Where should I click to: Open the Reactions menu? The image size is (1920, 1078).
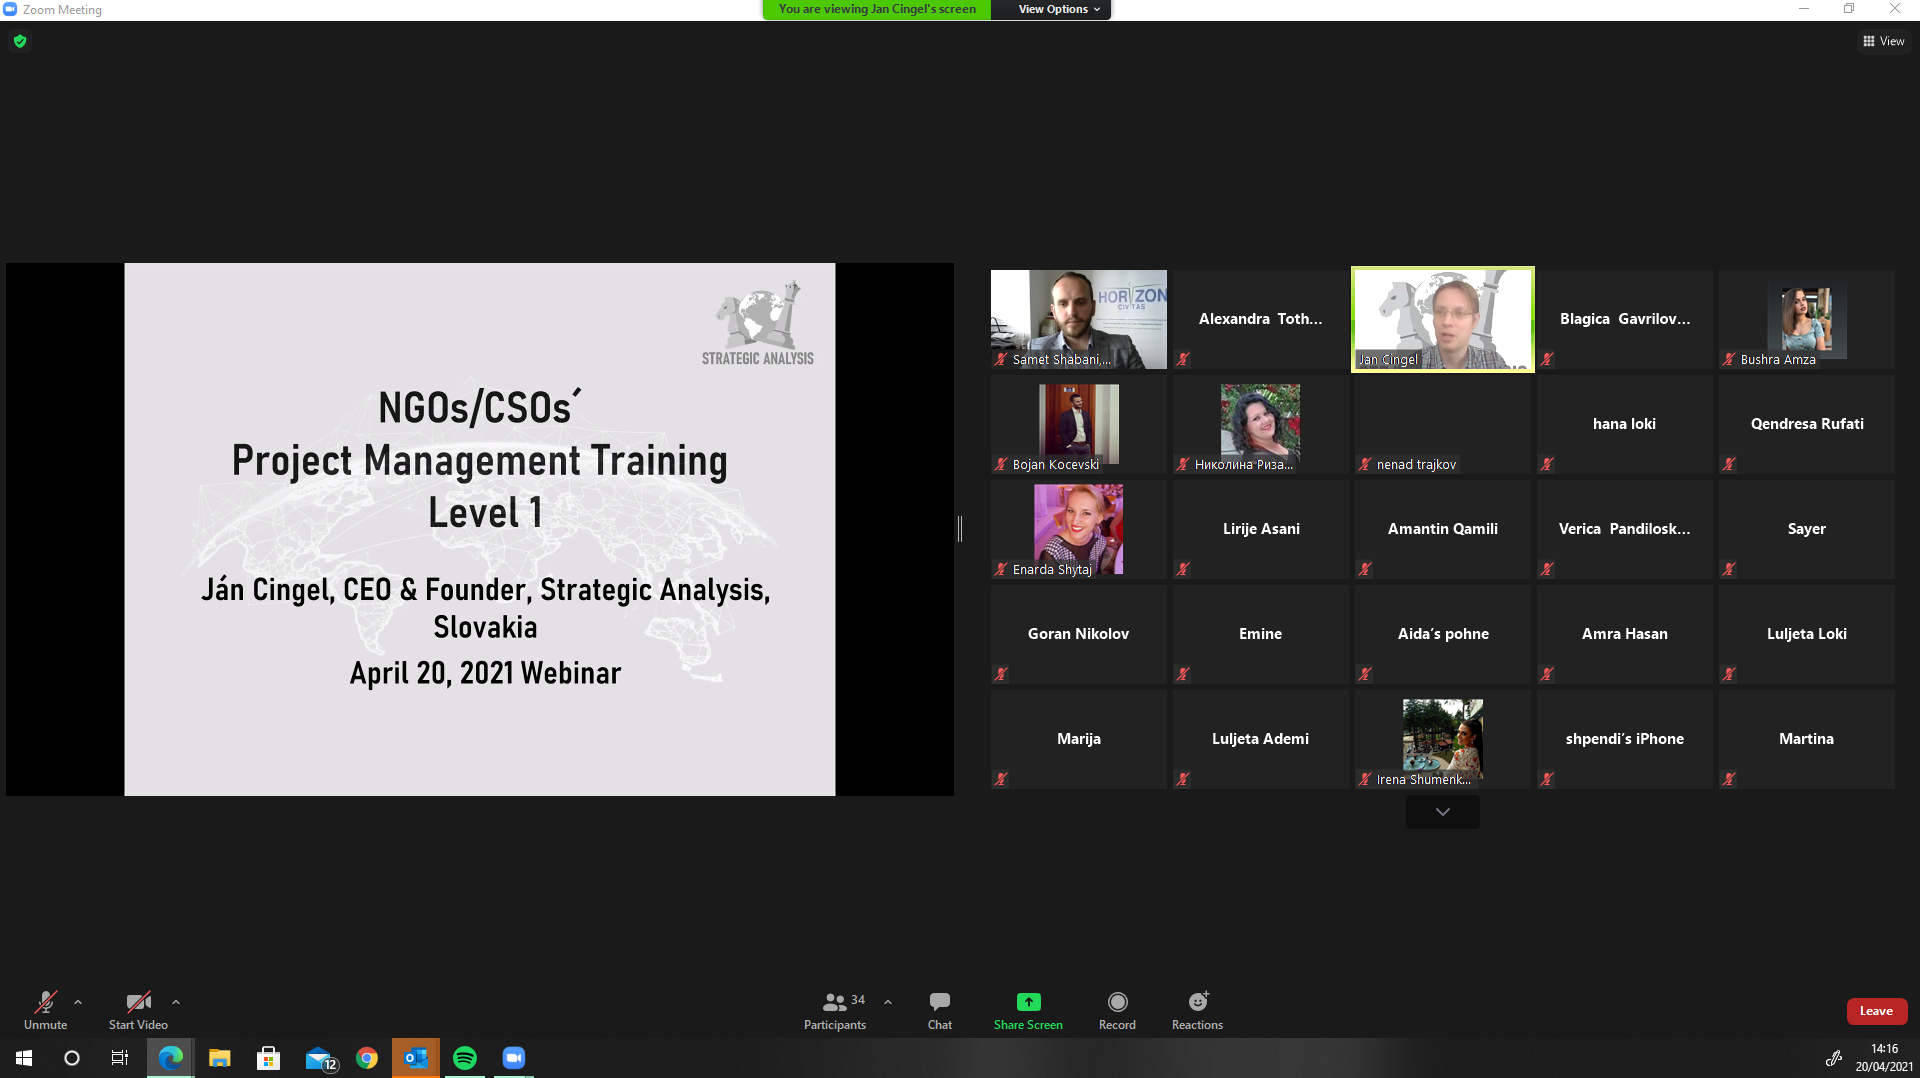[1197, 1011]
